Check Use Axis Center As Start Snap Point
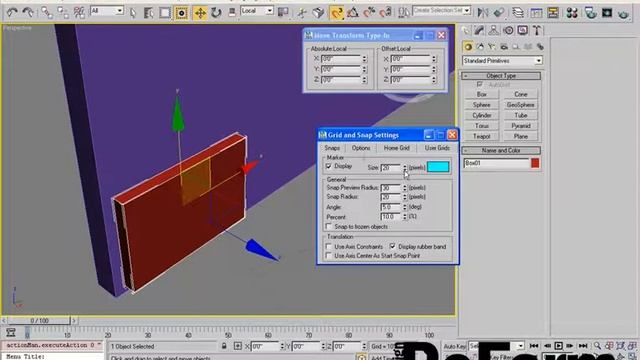Screen dimensions: 640x360 pos(329,256)
